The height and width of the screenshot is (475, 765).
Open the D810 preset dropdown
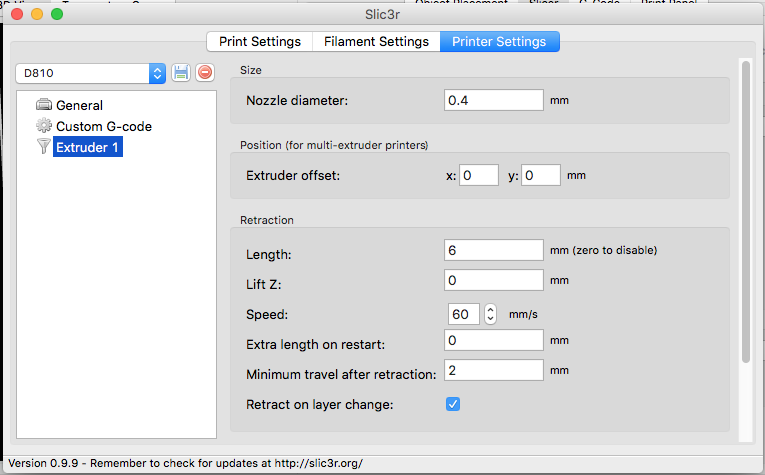point(157,73)
